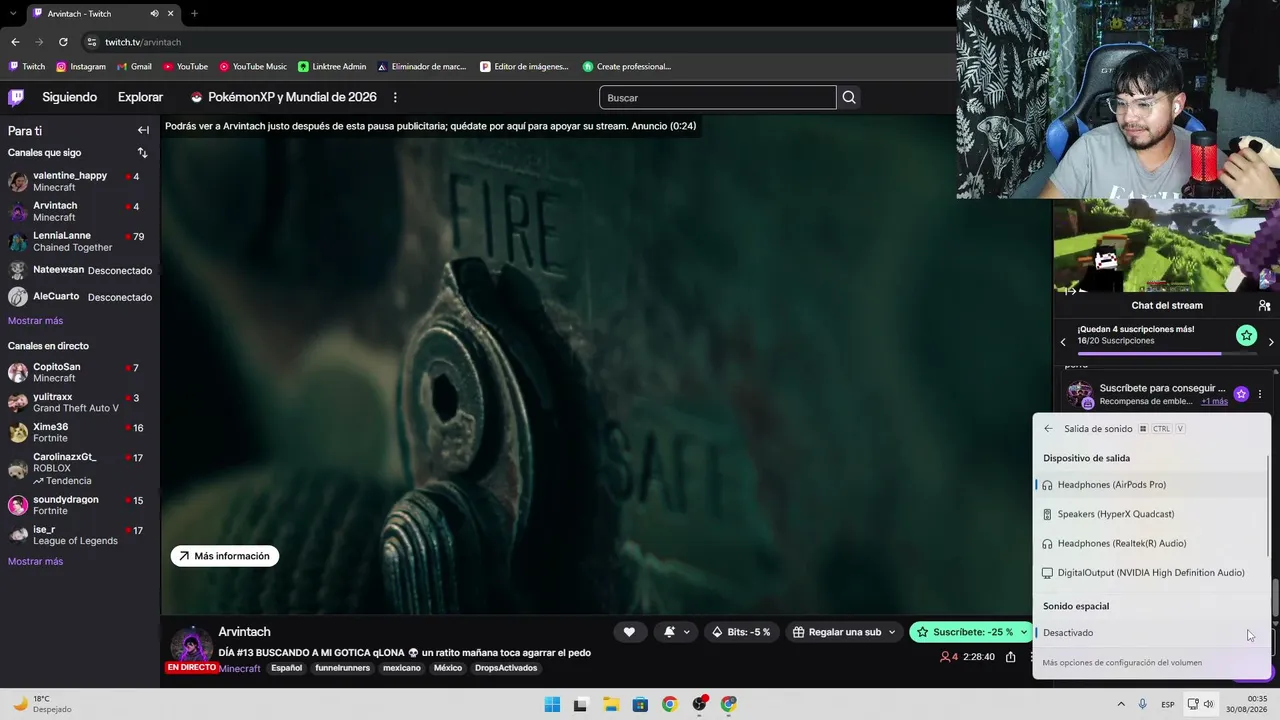Open the Minecraft stream preview thumbnail
The height and width of the screenshot is (720, 1280).
pos(1166,245)
